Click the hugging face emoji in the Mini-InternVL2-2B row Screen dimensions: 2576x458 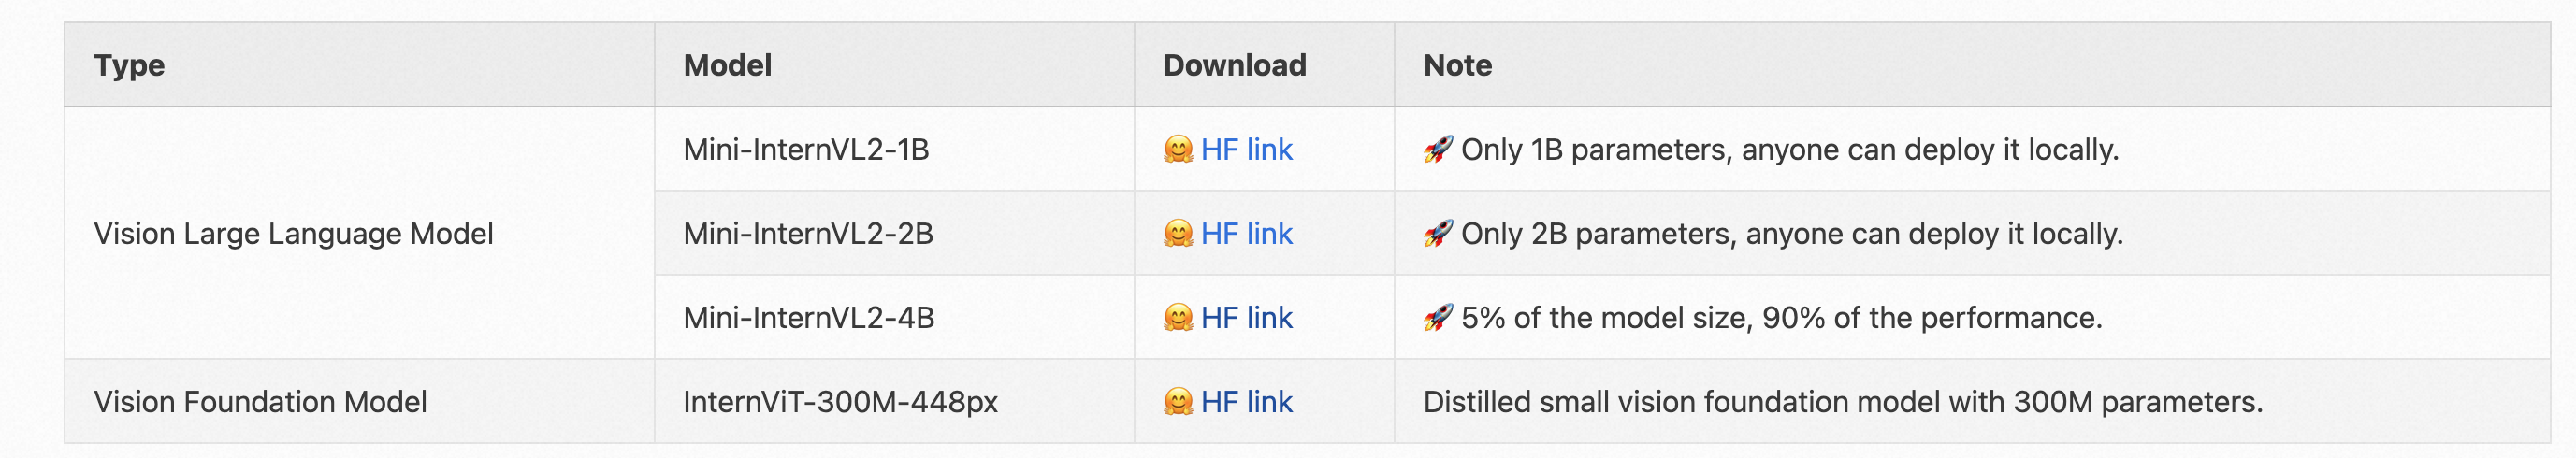tap(1178, 234)
